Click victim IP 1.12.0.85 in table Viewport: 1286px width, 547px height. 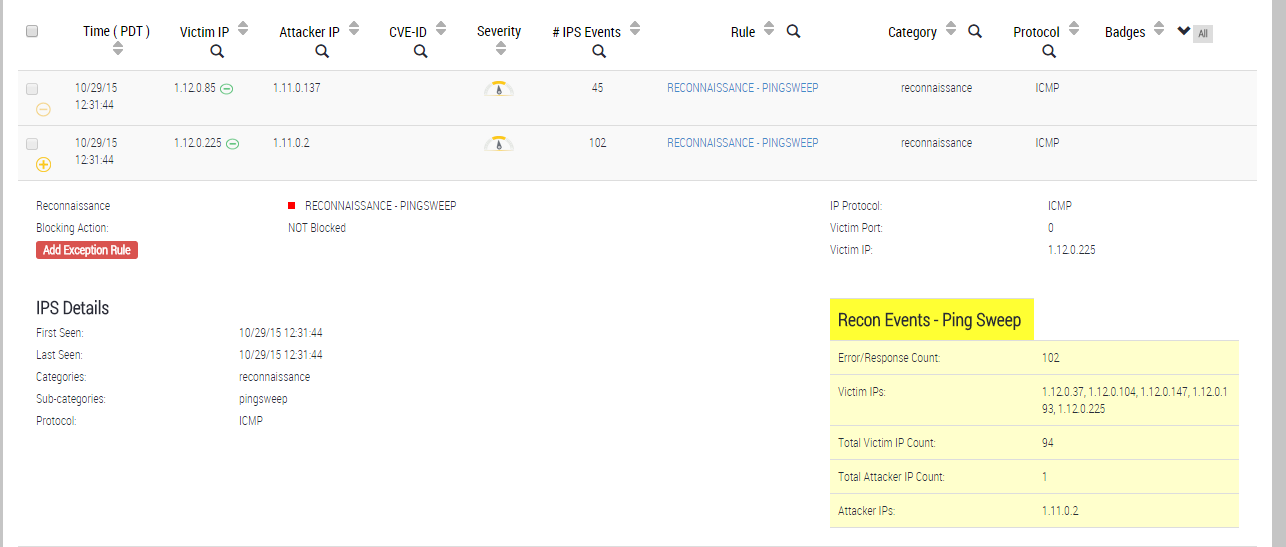pos(195,88)
